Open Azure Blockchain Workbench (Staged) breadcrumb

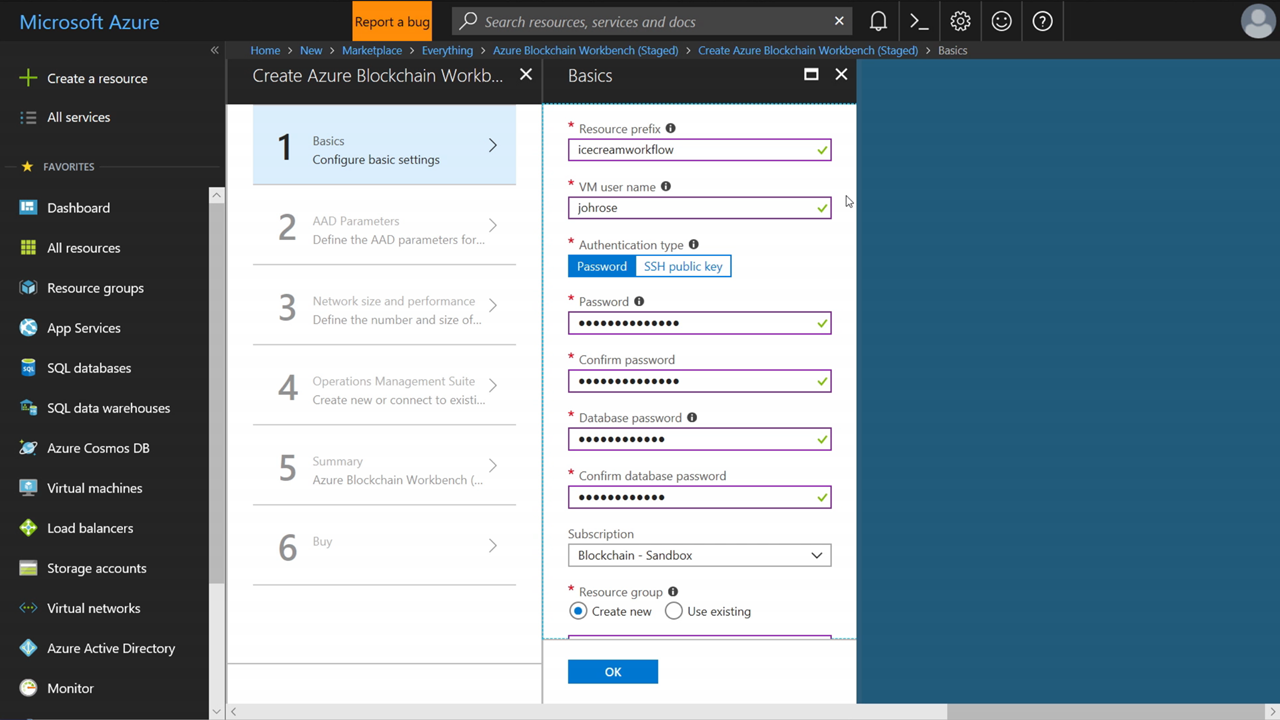coord(585,50)
